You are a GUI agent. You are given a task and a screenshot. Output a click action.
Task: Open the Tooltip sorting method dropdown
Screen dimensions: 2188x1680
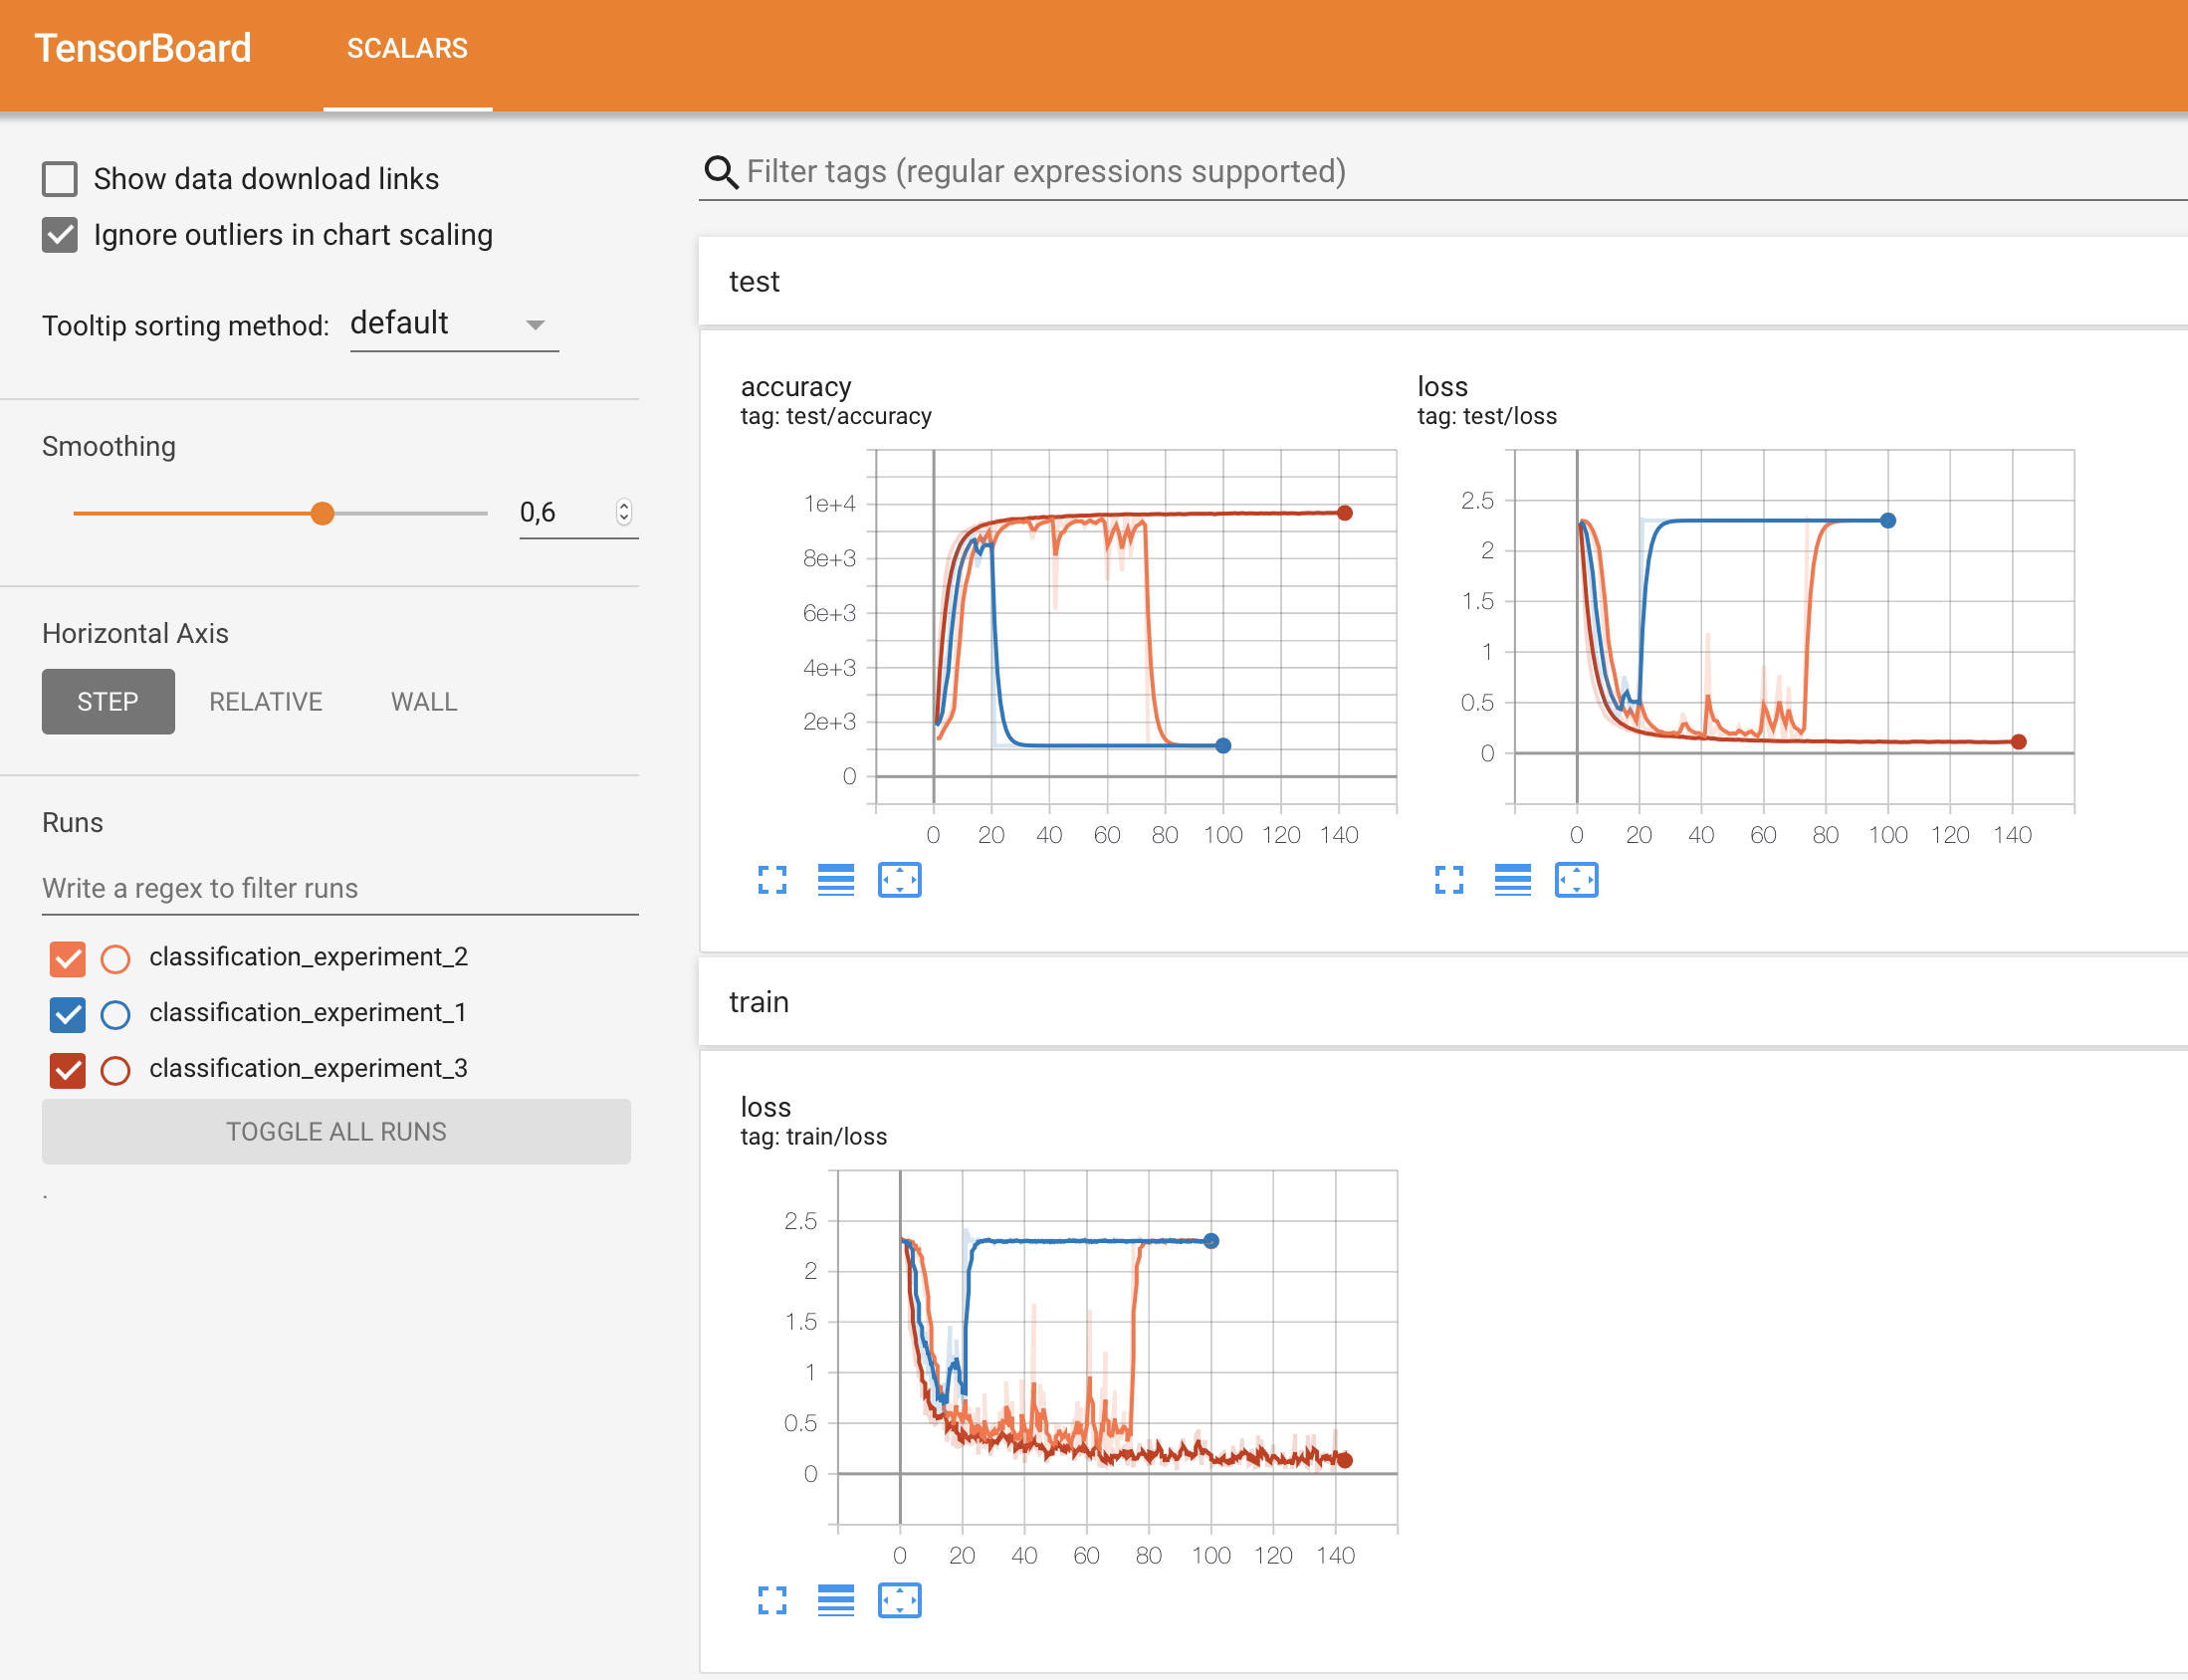click(x=453, y=324)
